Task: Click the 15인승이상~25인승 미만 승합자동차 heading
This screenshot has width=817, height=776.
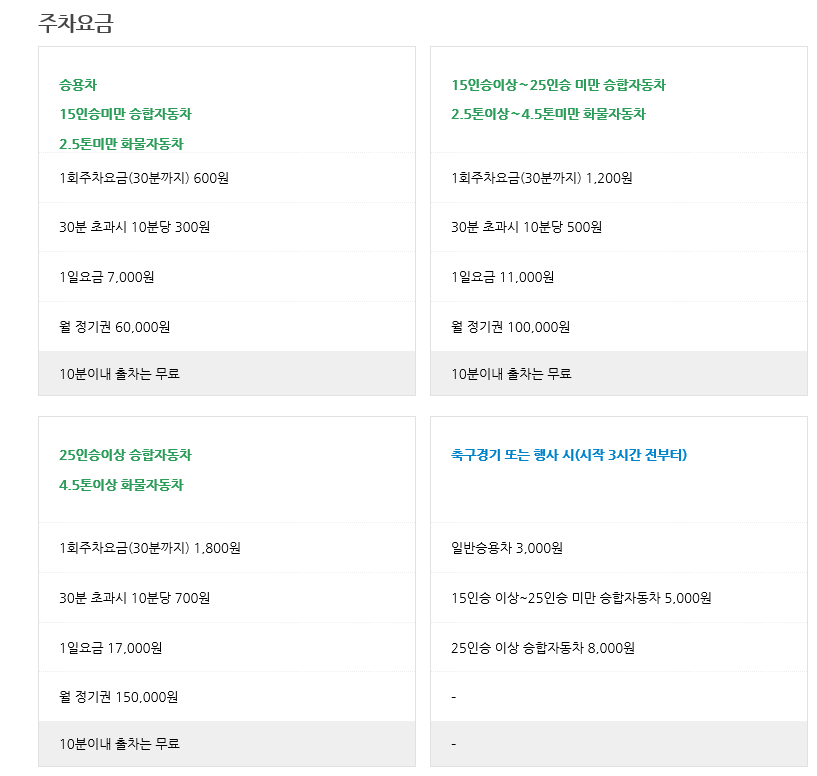Action: click(558, 85)
